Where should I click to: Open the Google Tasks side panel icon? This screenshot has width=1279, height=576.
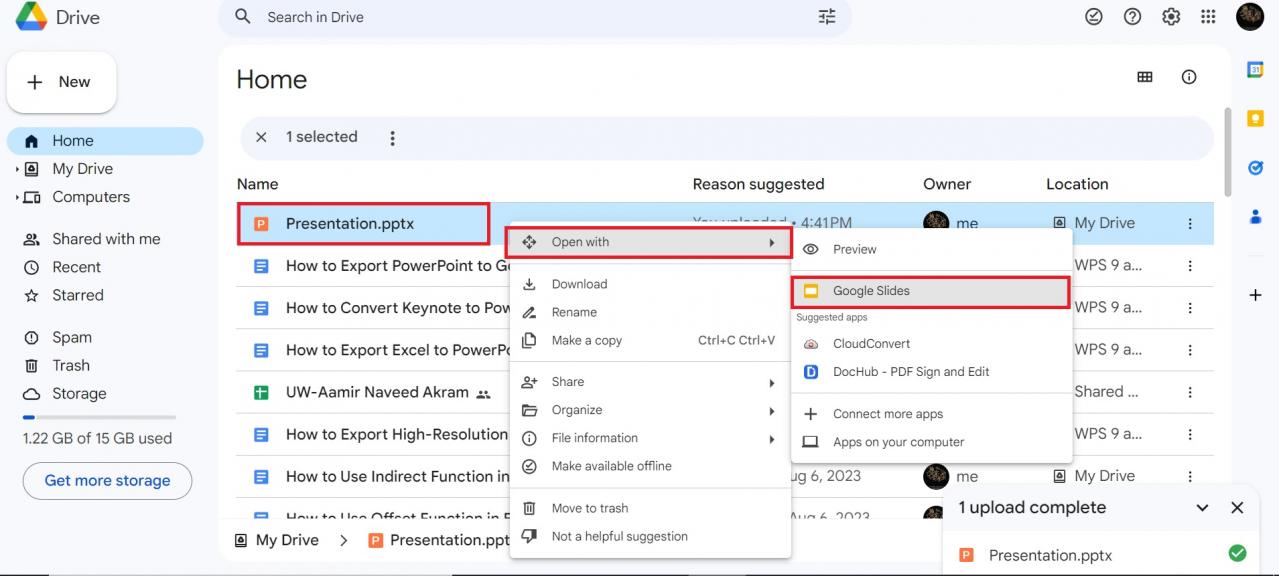point(1255,167)
